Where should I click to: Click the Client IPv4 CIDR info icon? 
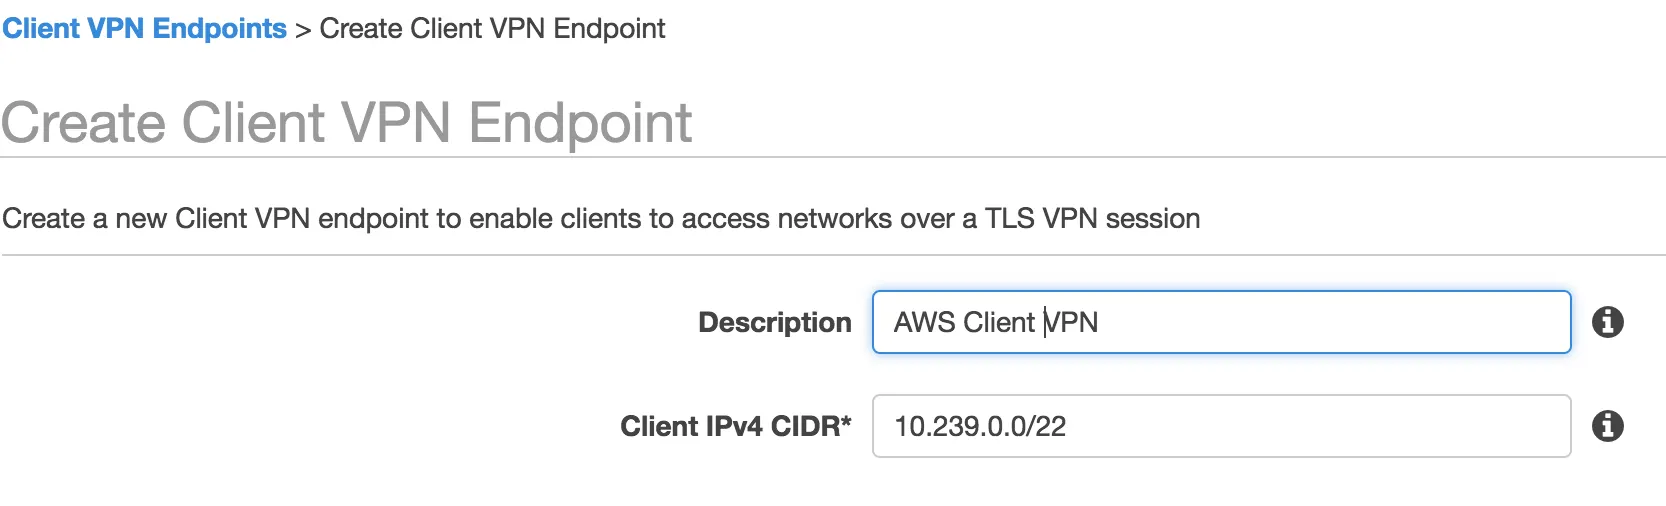(1607, 426)
